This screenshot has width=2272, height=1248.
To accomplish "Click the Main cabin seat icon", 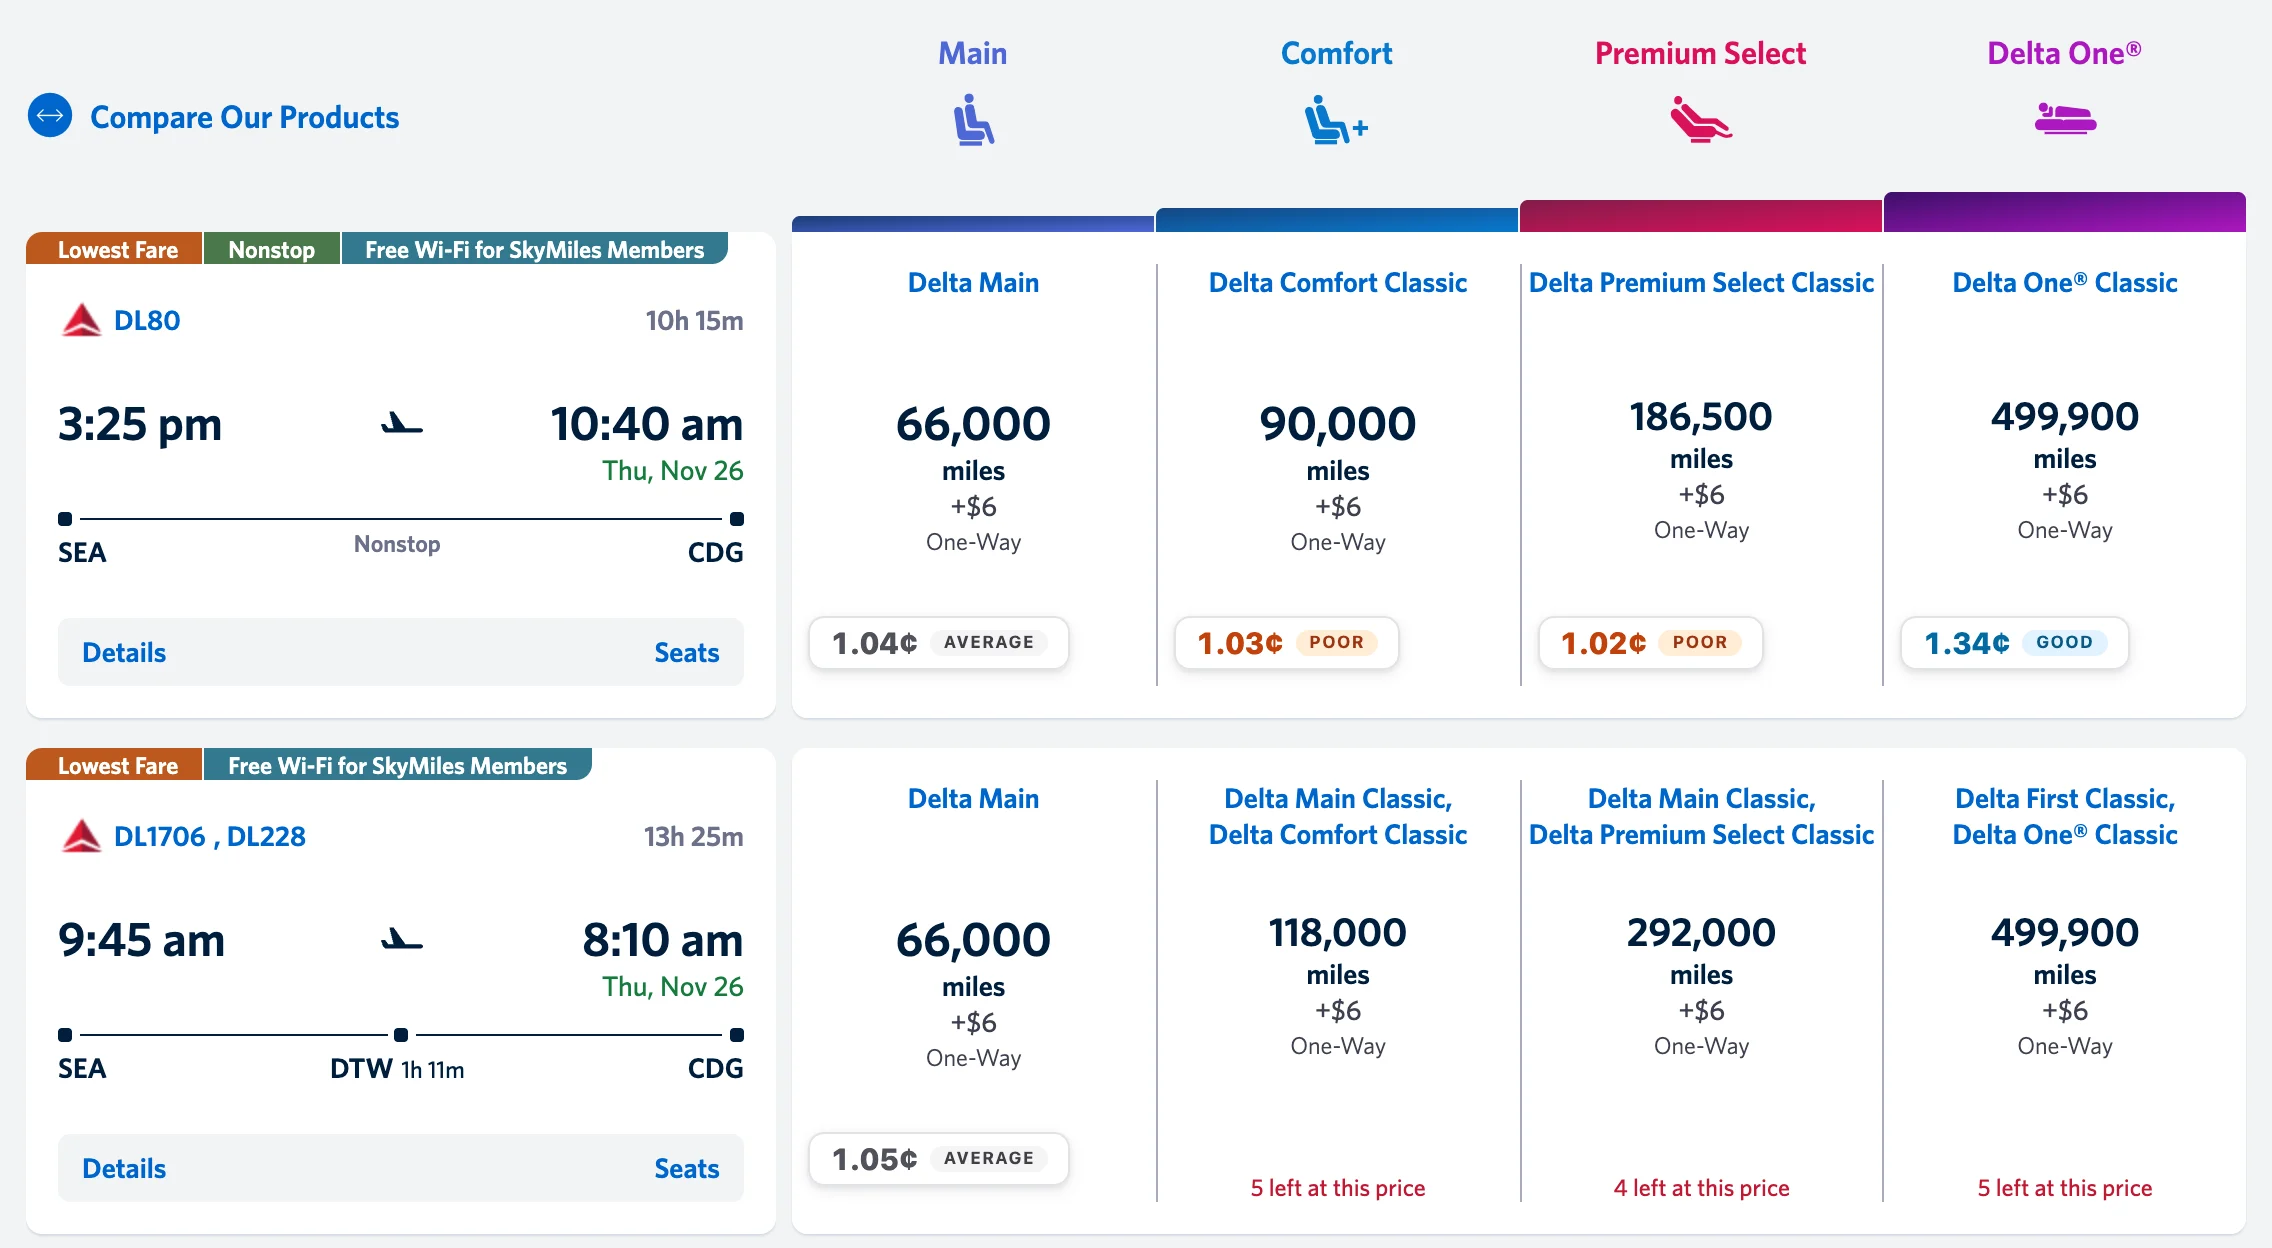I will [973, 120].
